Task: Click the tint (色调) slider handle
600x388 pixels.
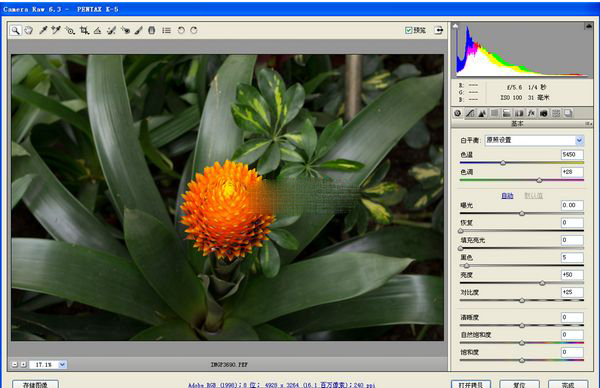Action: [539, 180]
